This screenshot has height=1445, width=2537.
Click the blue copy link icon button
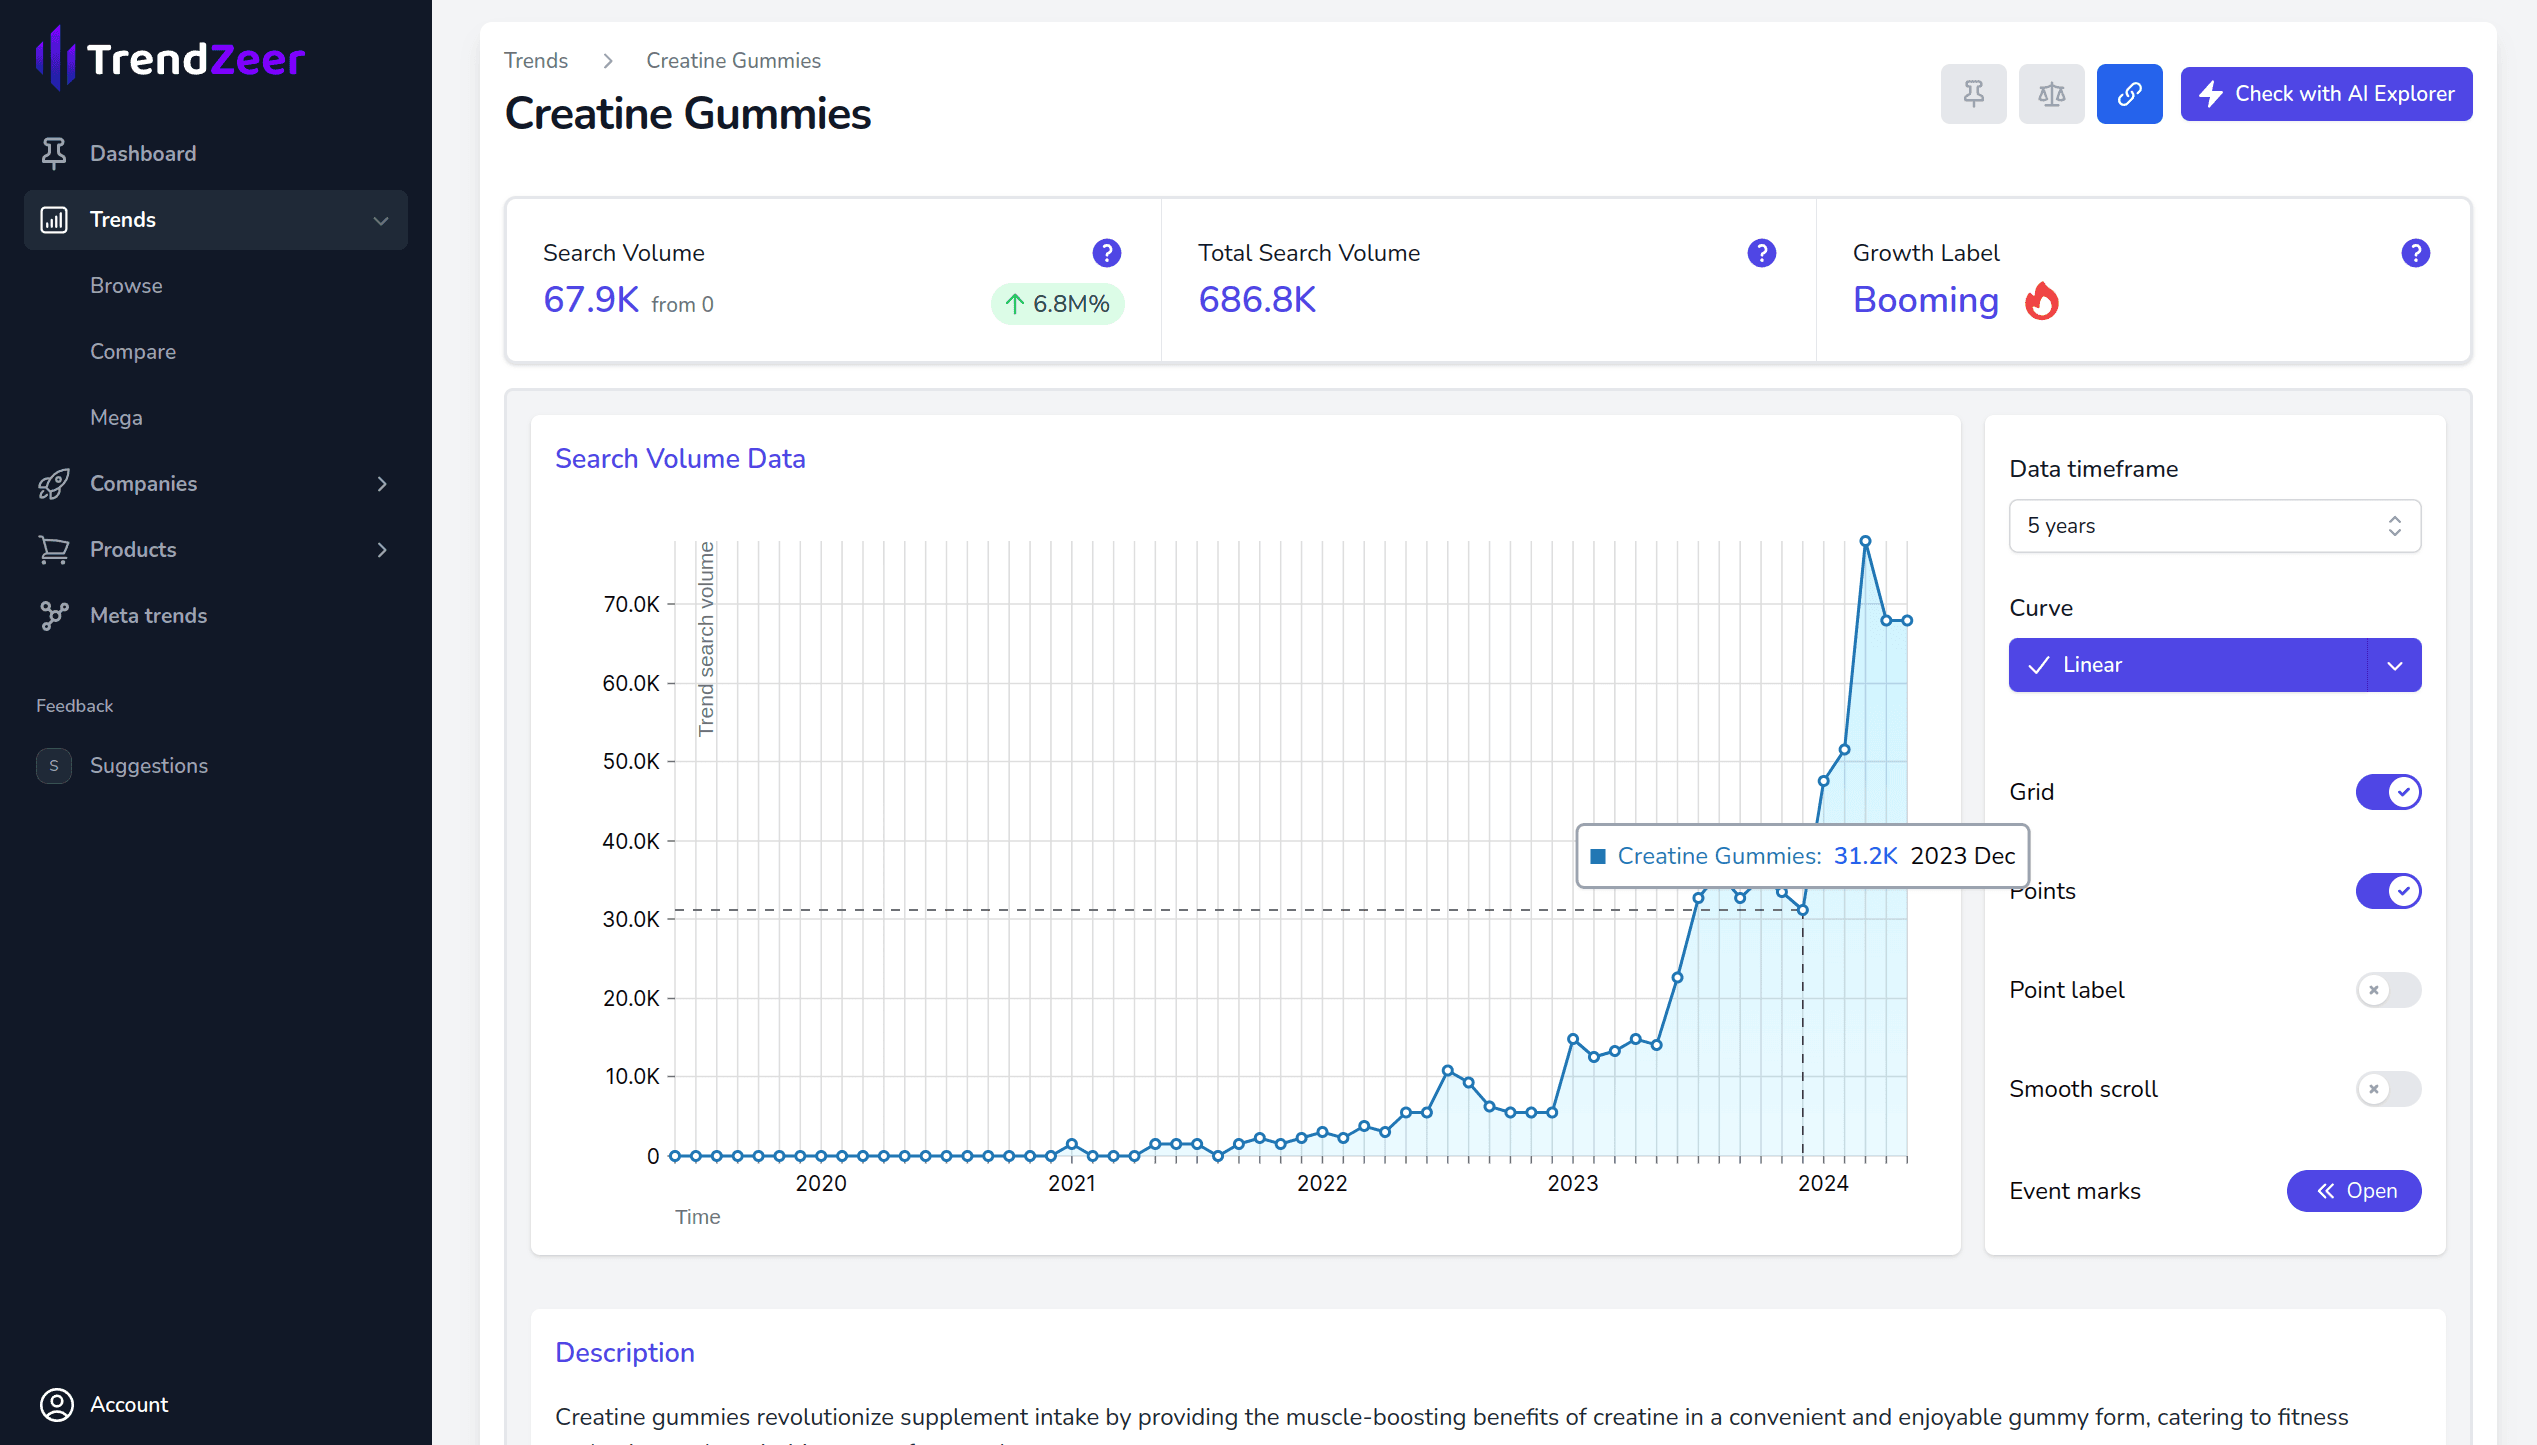tap(2129, 94)
